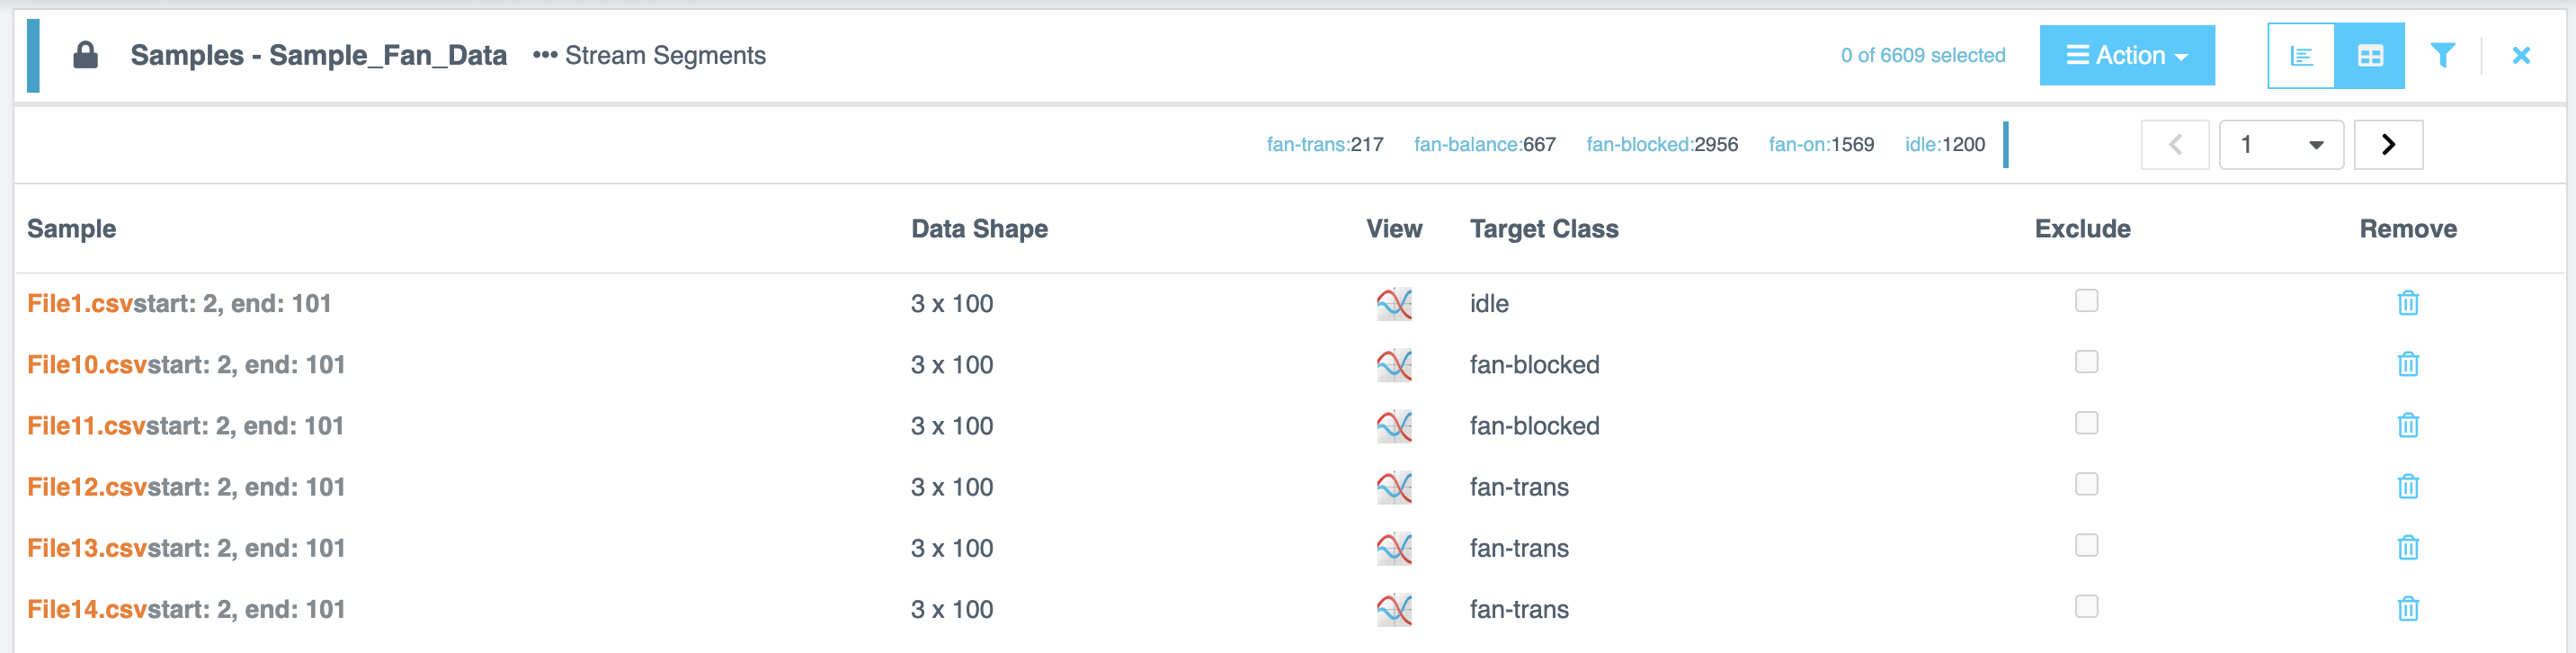Click the fan-blocked:2956 class link

[1662, 144]
